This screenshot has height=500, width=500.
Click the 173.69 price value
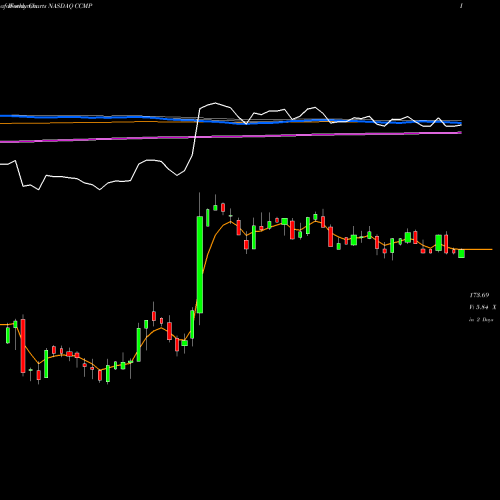click(479, 295)
